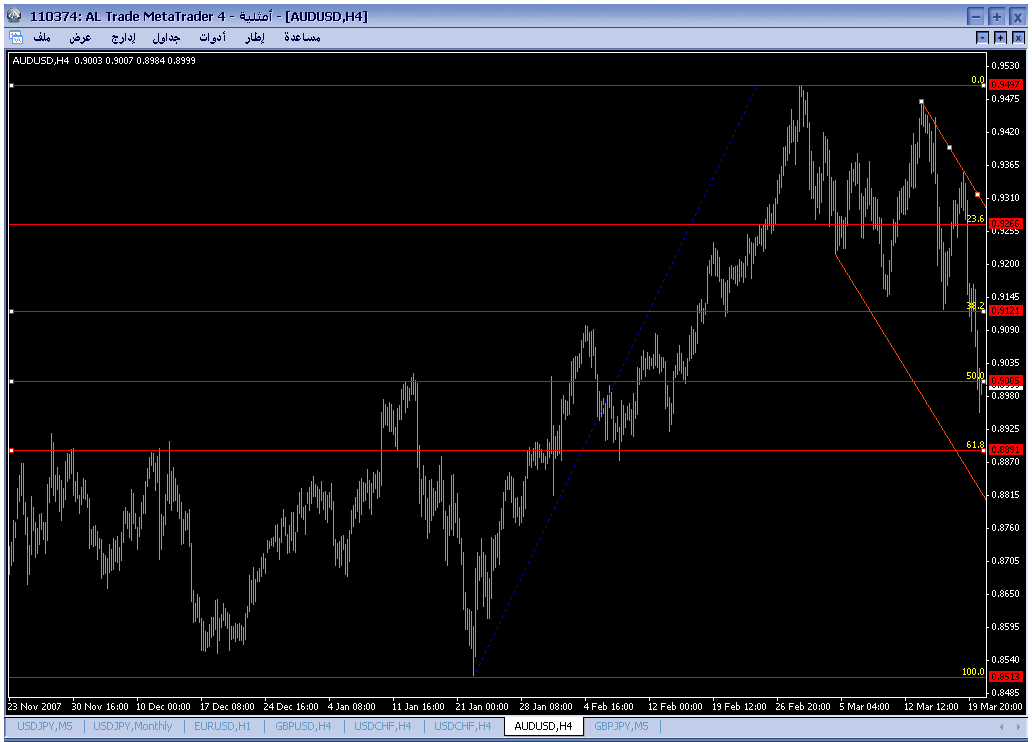Select the 0.8513 Fibonacci 100.0 price label
This screenshot has width=1032, height=742.
coord(1006,676)
